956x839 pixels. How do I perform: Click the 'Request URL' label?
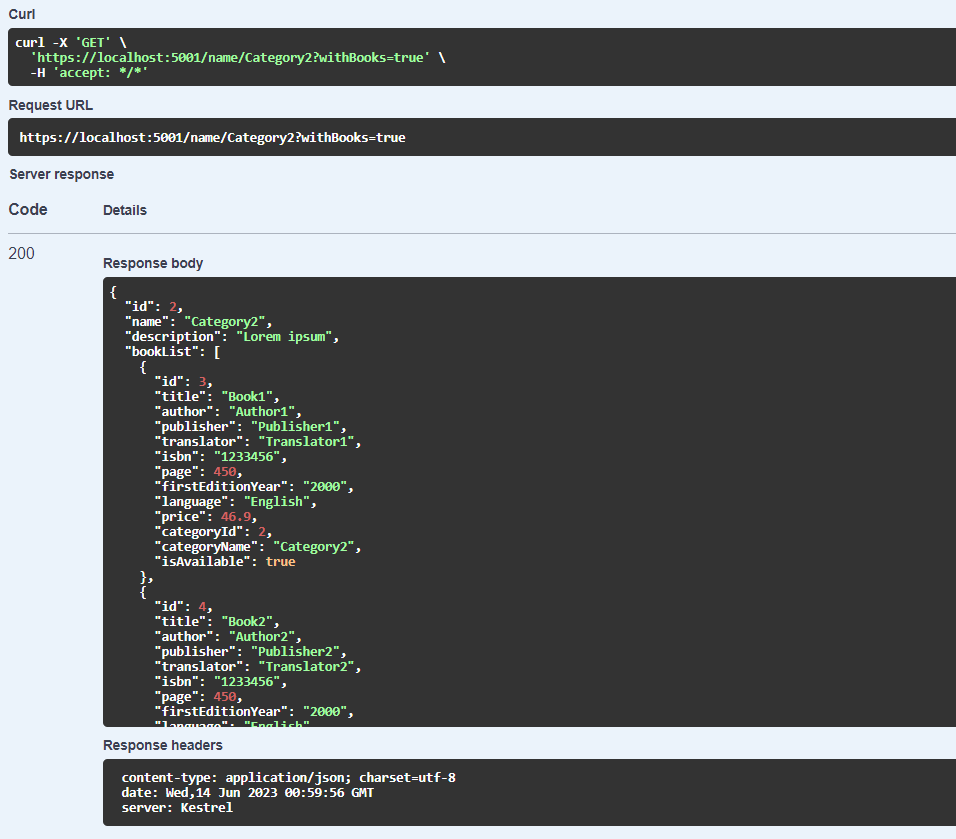pyautogui.click(x=51, y=105)
